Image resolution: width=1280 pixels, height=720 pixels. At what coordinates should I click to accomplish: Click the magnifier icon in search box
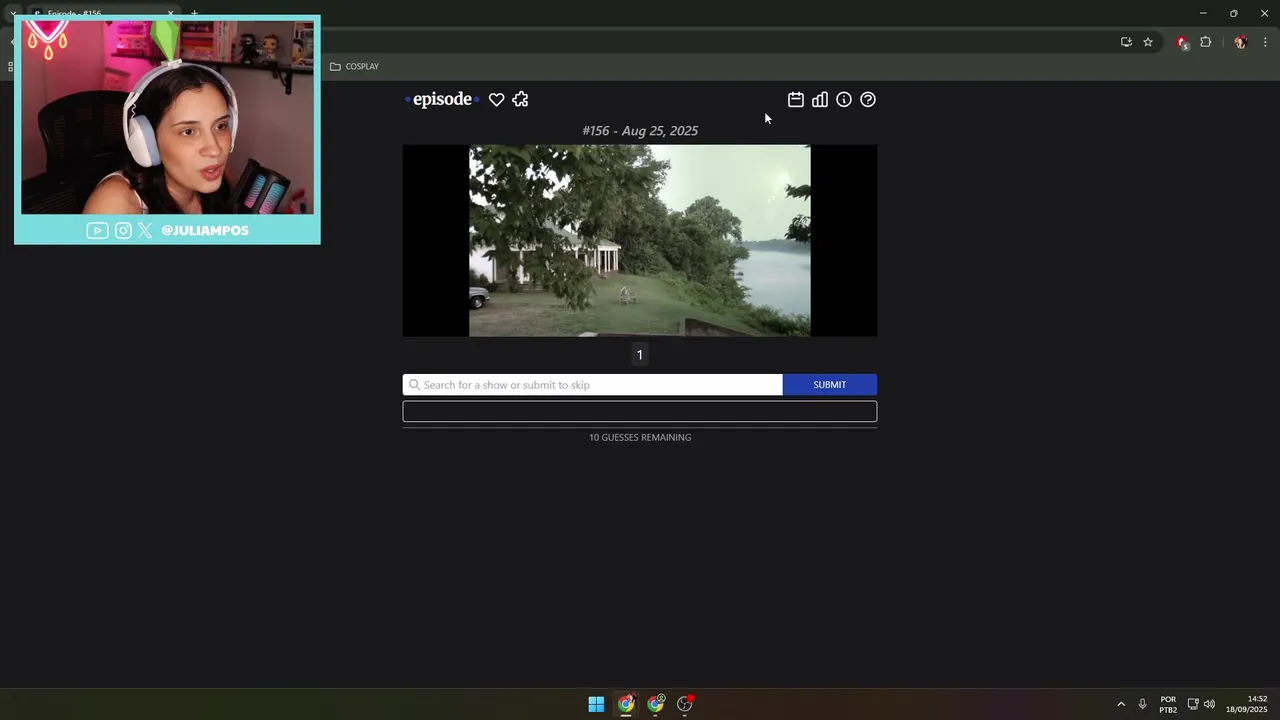414,385
